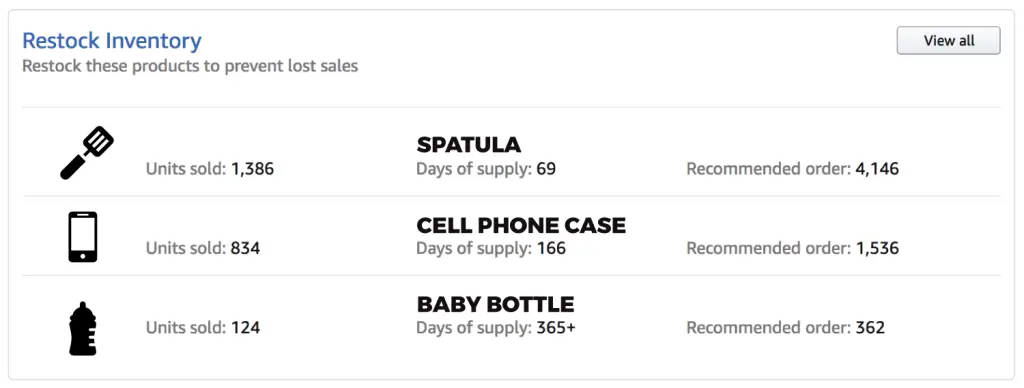Click the 'Recommended order' label in spatula row
This screenshot has height=388, width=1024.
pyautogui.click(x=769, y=169)
